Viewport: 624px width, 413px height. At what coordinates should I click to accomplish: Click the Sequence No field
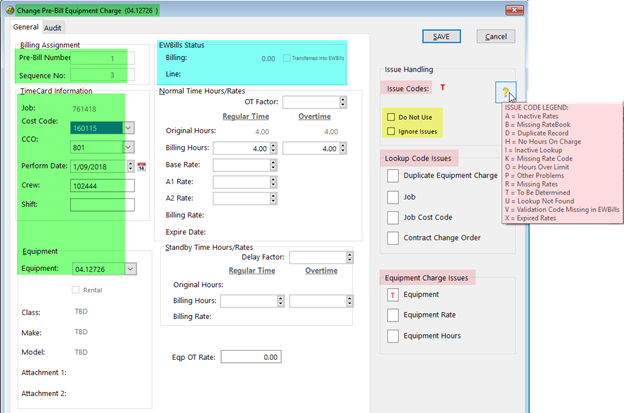tap(102, 75)
